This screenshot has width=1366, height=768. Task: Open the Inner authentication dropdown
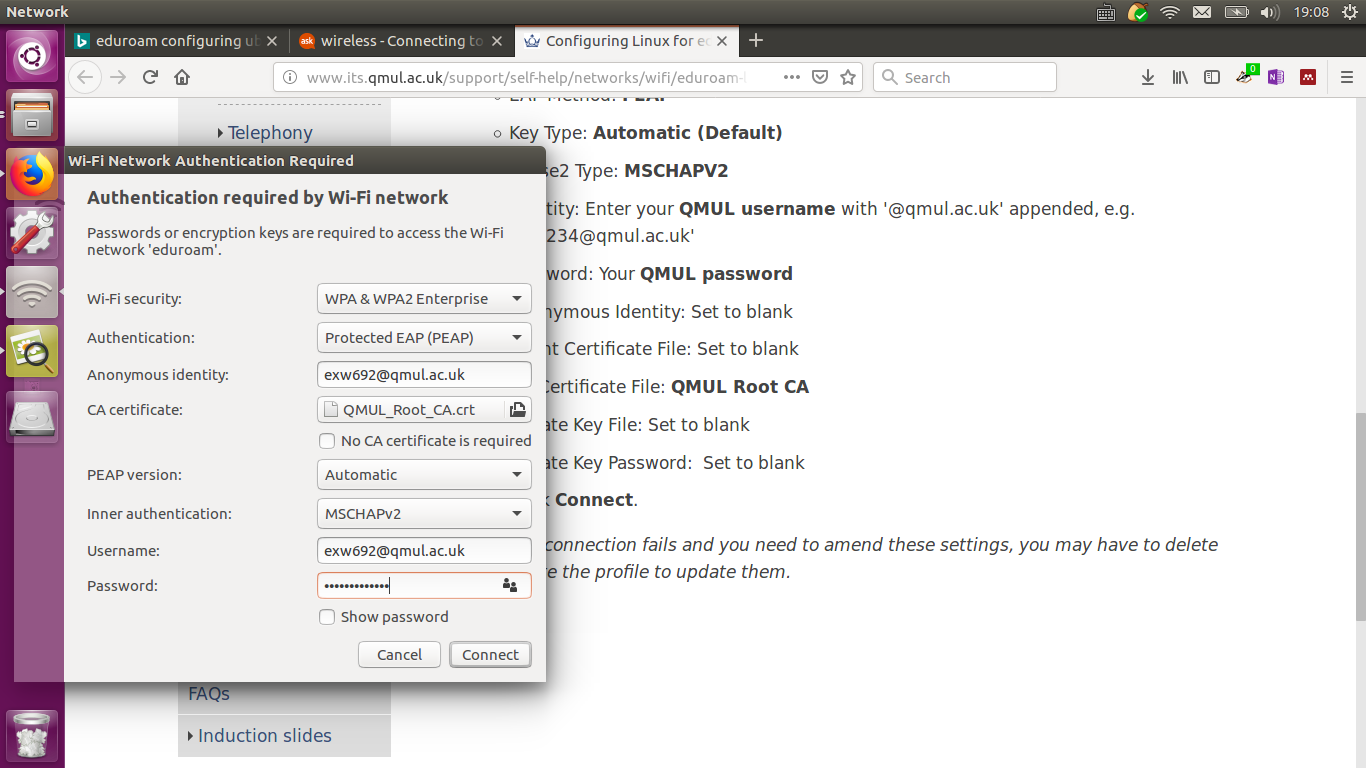click(424, 513)
